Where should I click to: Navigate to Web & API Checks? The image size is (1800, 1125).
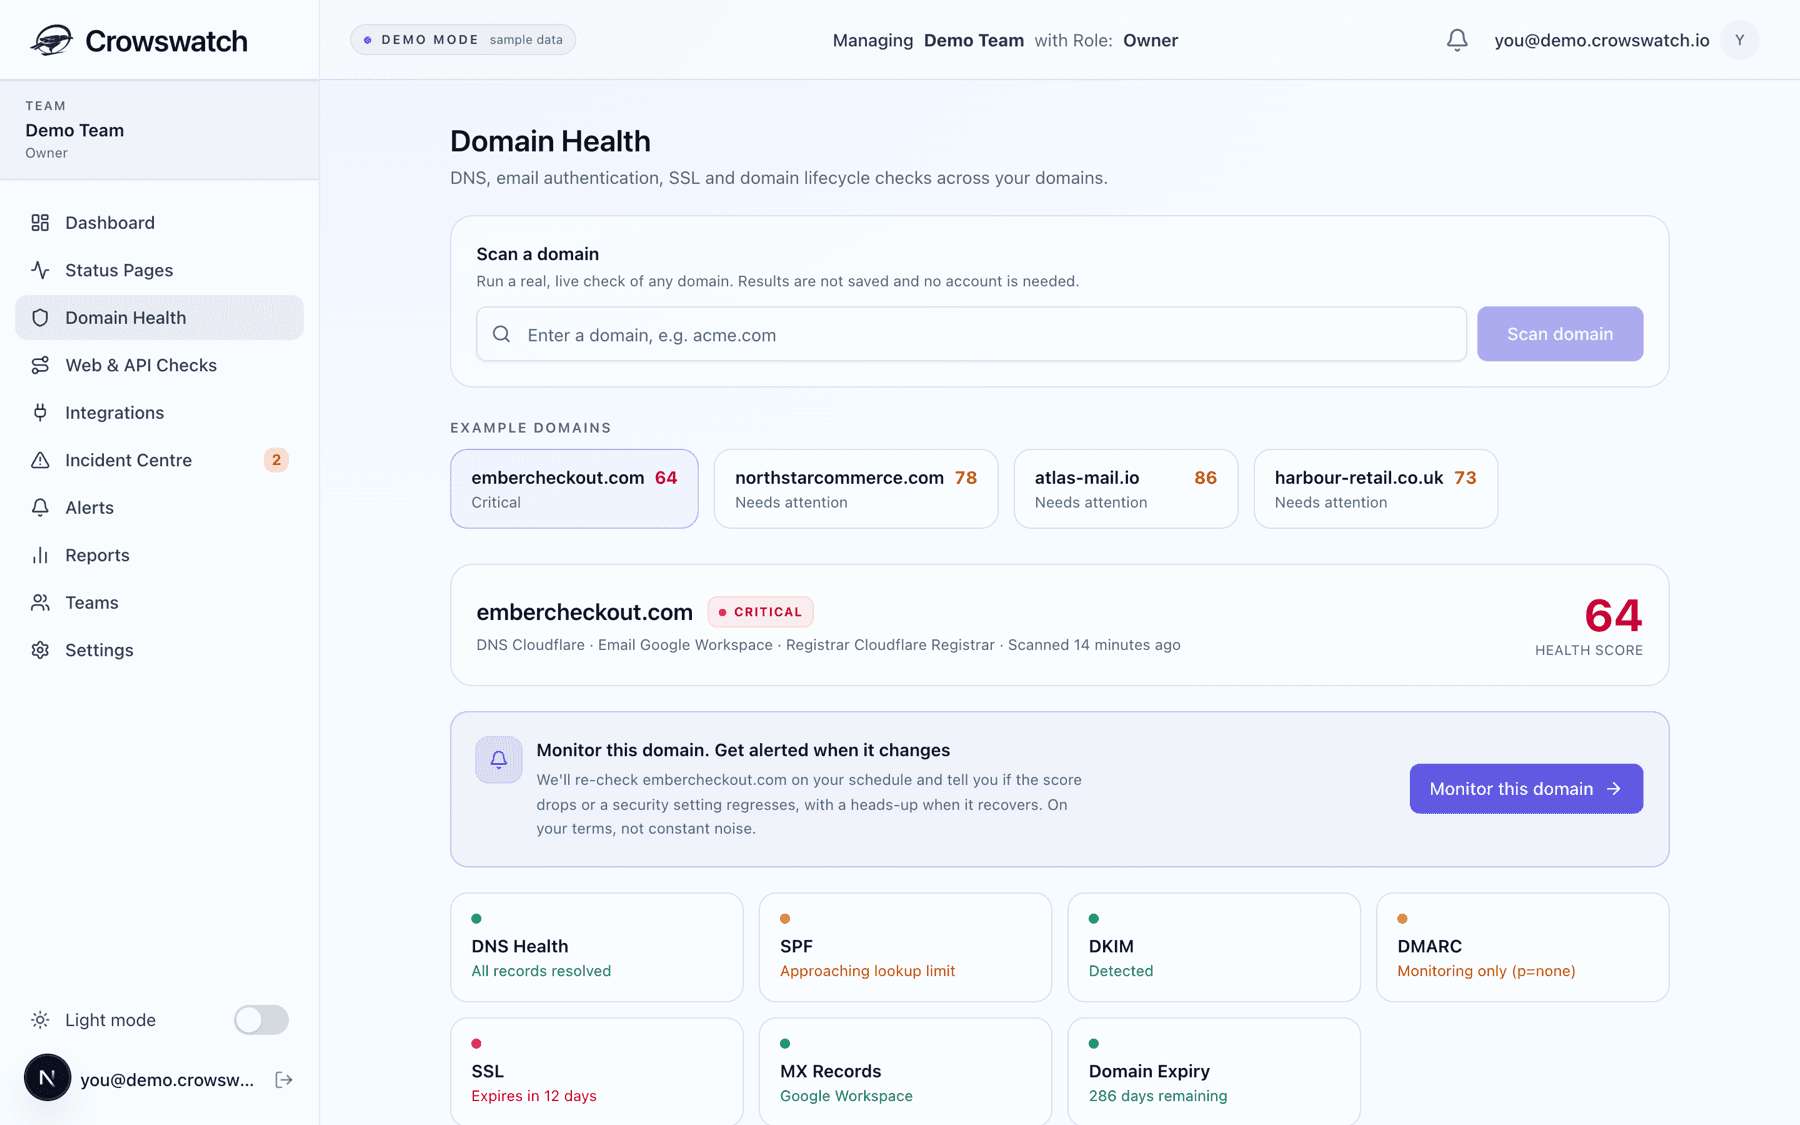[x=159, y=365]
